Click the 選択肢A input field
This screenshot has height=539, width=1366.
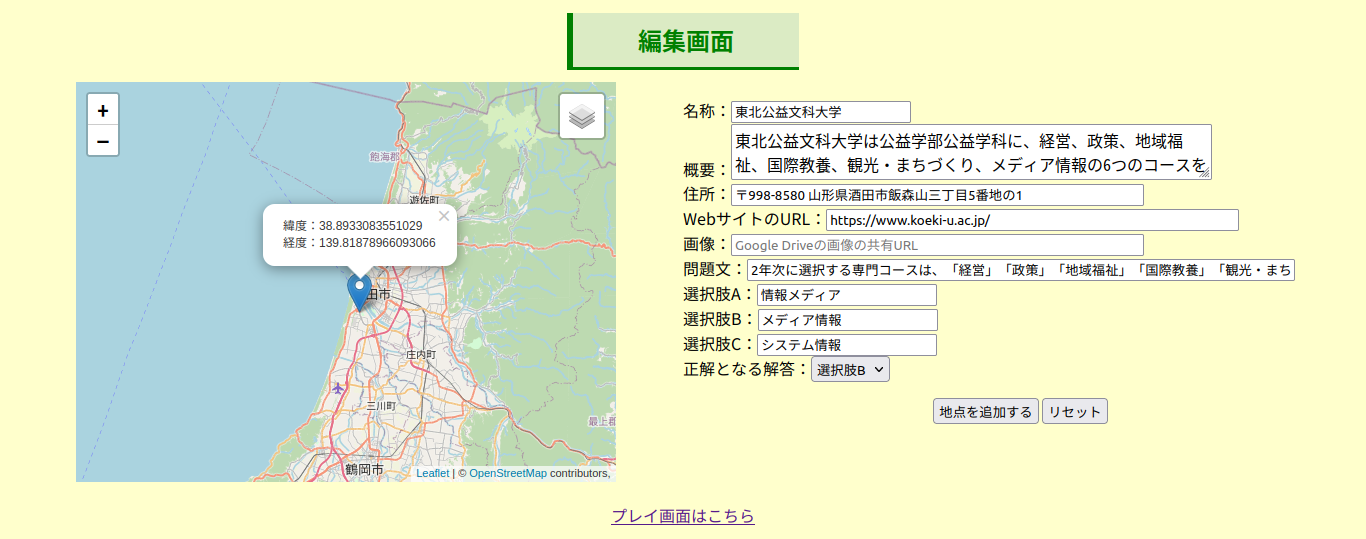(846, 295)
